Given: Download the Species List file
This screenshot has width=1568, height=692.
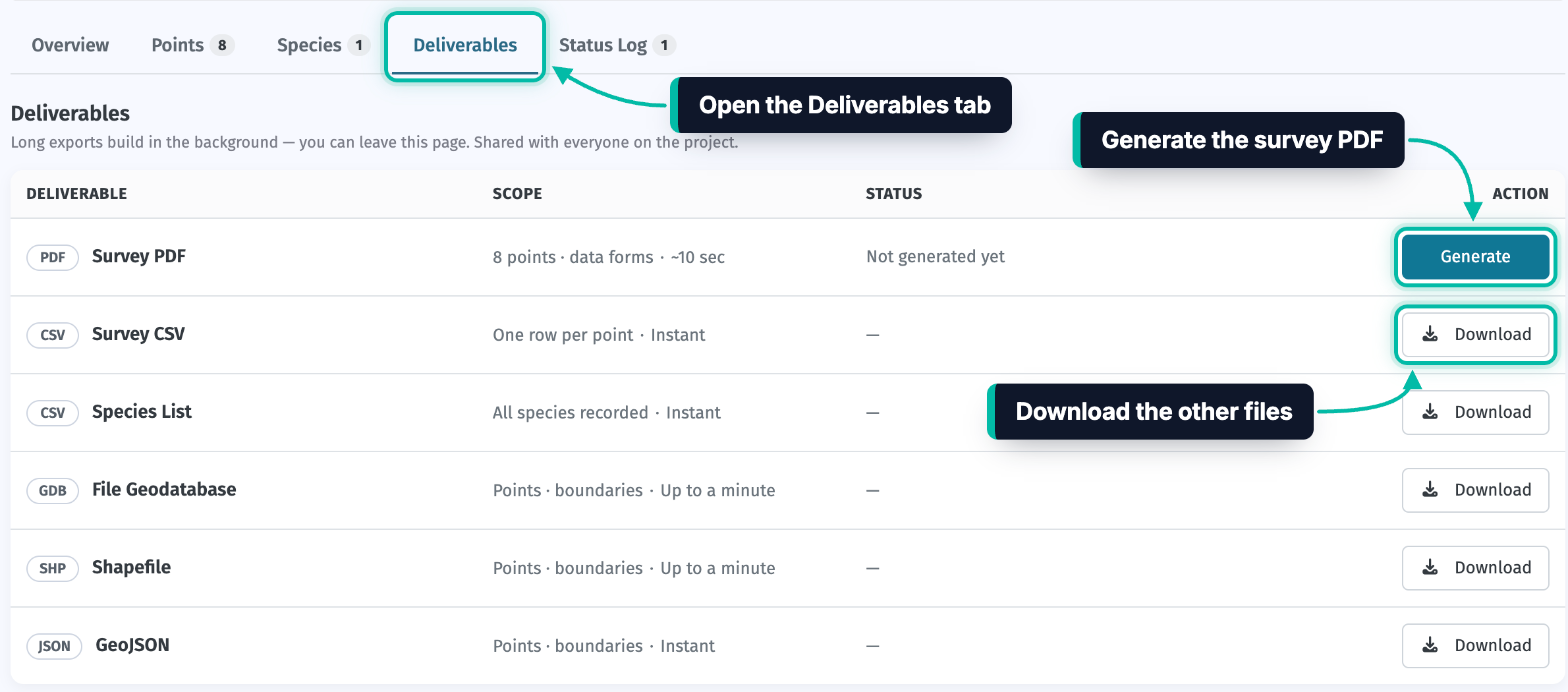Looking at the screenshot, I should 1475,412.
